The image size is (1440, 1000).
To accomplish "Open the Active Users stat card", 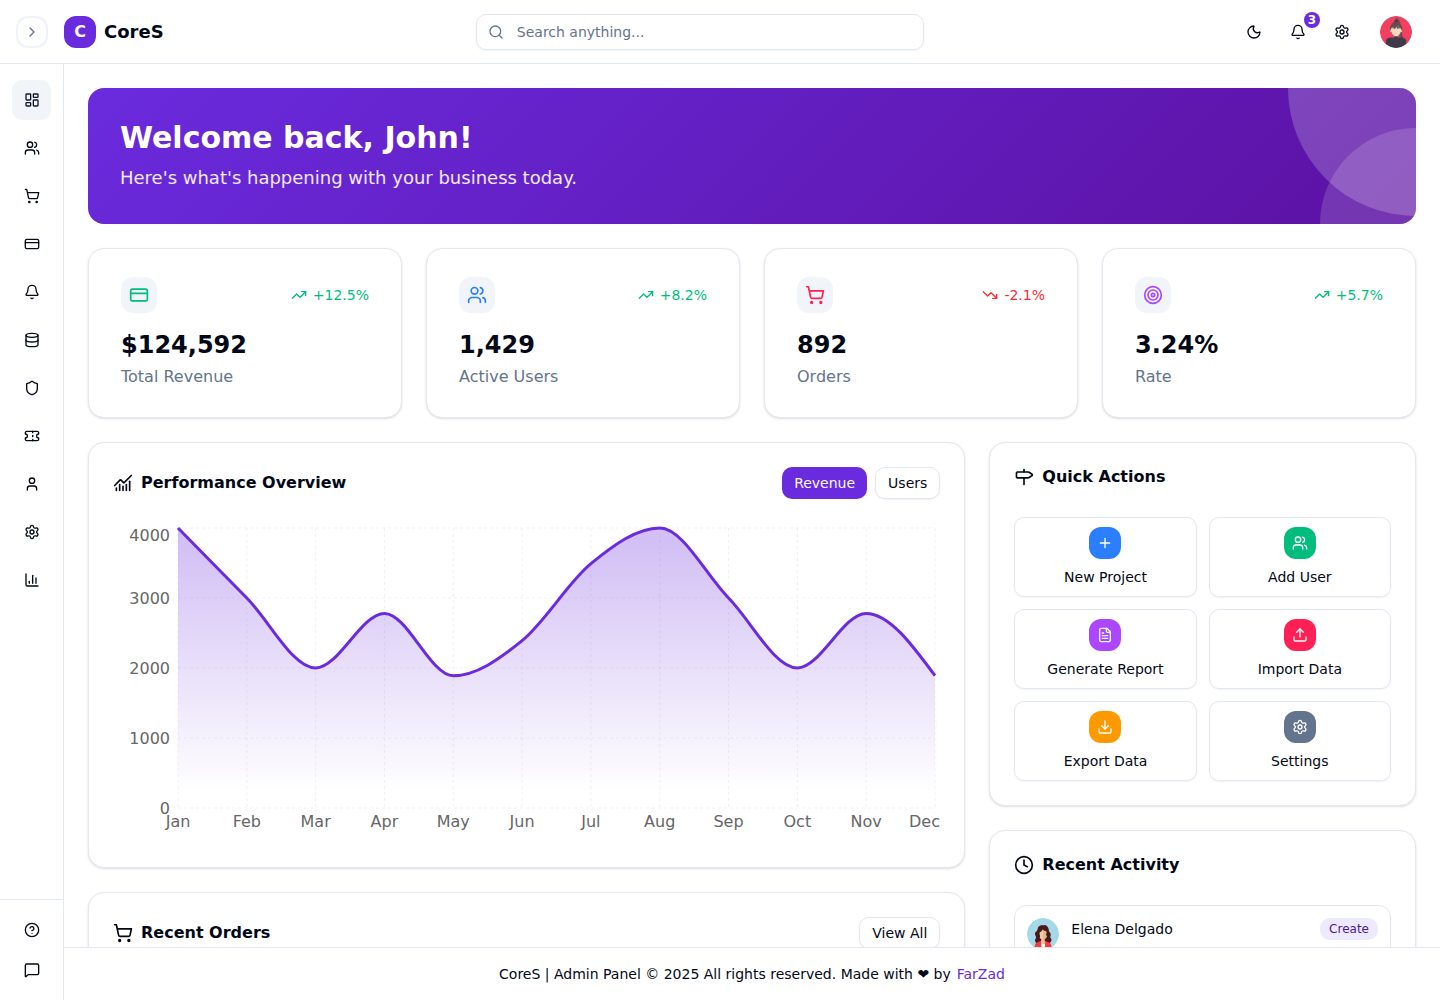I will [583, 333].
